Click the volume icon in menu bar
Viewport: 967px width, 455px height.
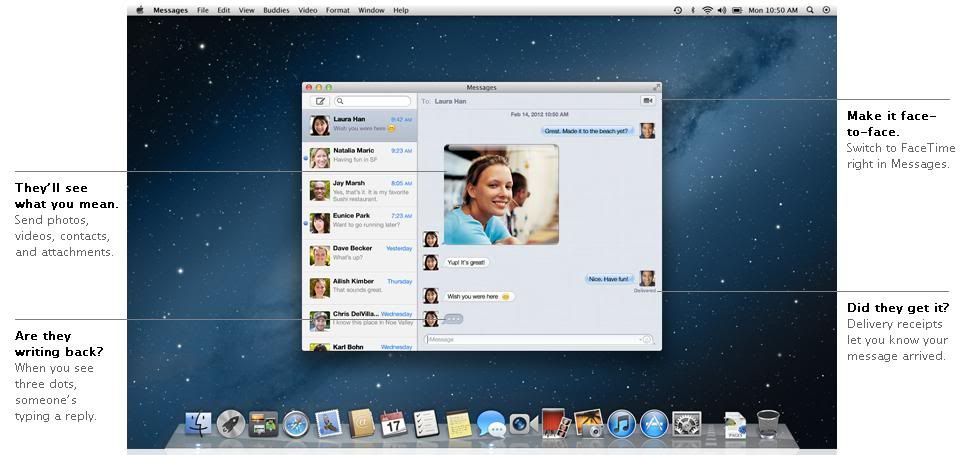[x=722, y=10]
